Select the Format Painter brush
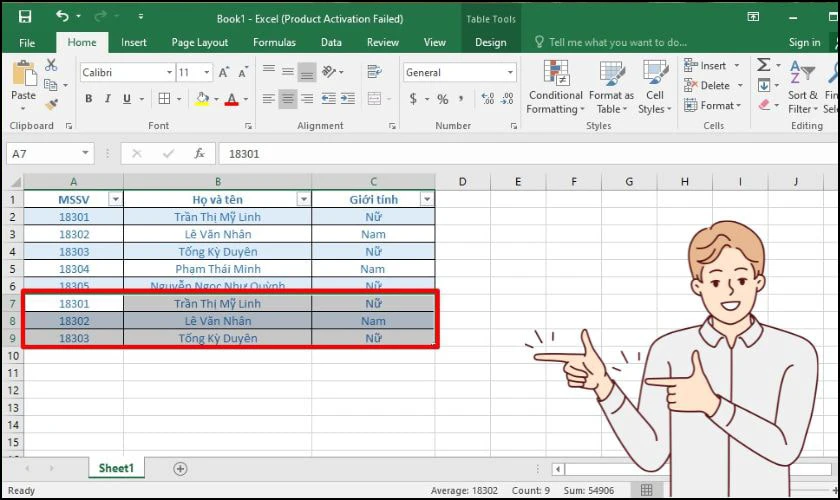Image resolution: width=840 pixels, height=500 pixels. 51,105
